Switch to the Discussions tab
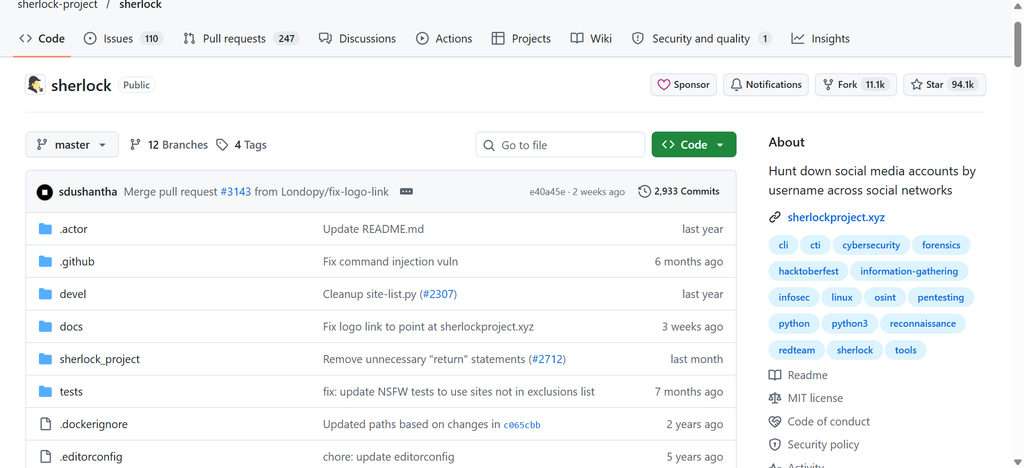The height and width of the screenshot is (468, 1024). click(x=357, y=39)
